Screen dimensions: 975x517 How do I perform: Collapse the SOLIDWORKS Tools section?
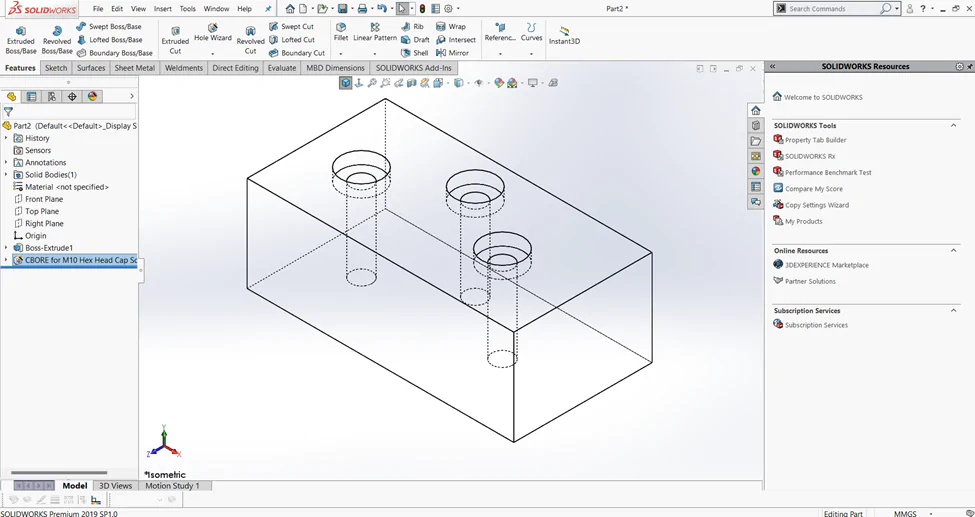pos(953,126)
